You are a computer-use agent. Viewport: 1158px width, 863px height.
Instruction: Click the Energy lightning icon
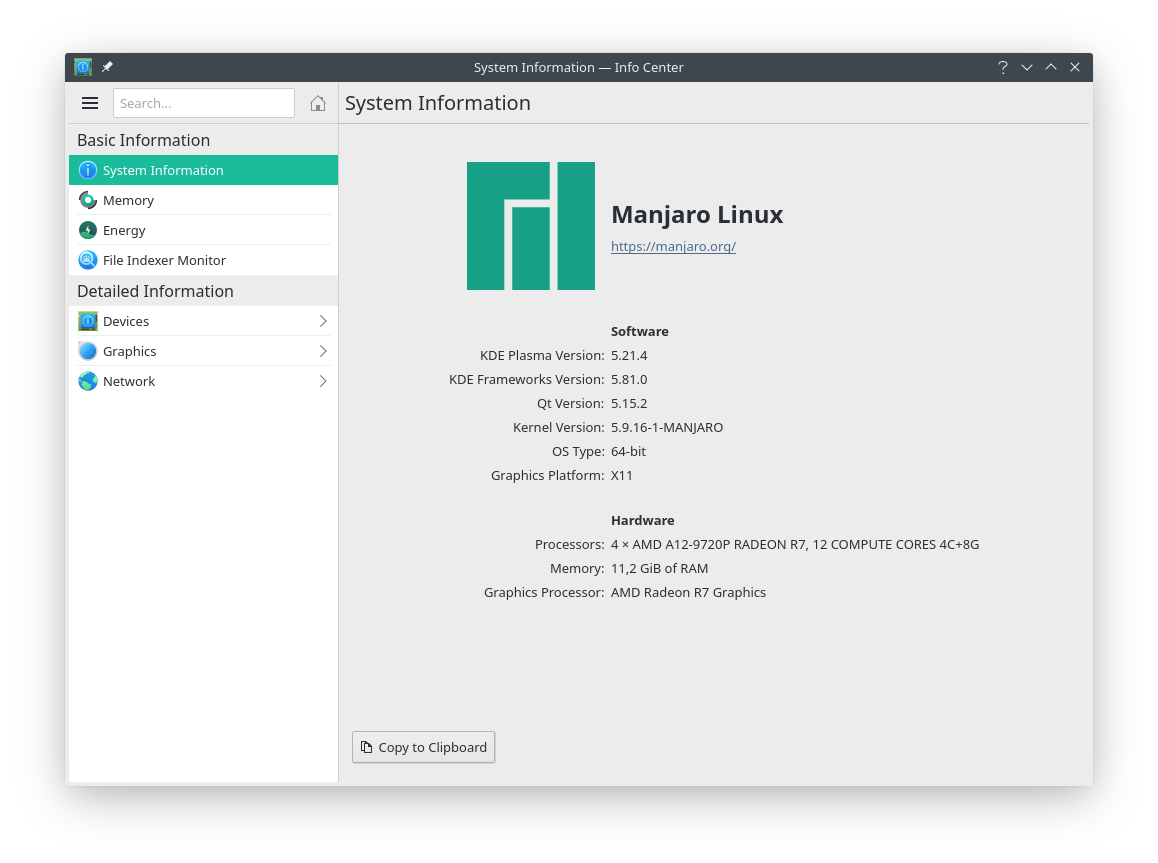pos(88,230)
